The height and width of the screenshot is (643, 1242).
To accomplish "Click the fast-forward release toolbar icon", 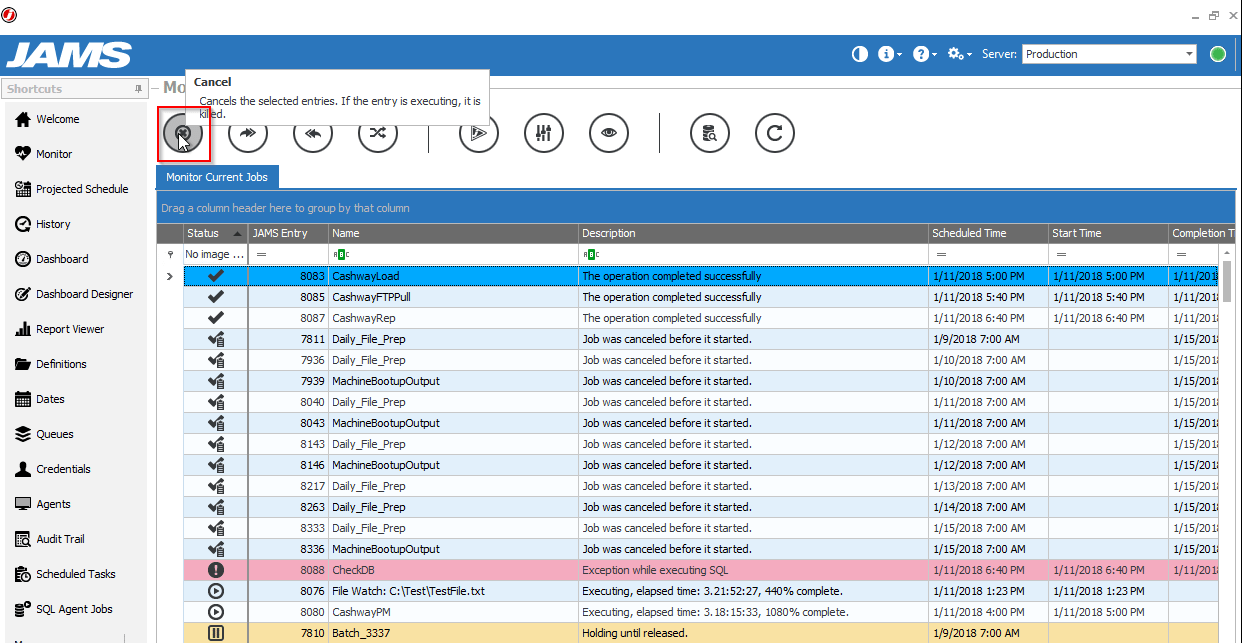I will pos(247,132).
